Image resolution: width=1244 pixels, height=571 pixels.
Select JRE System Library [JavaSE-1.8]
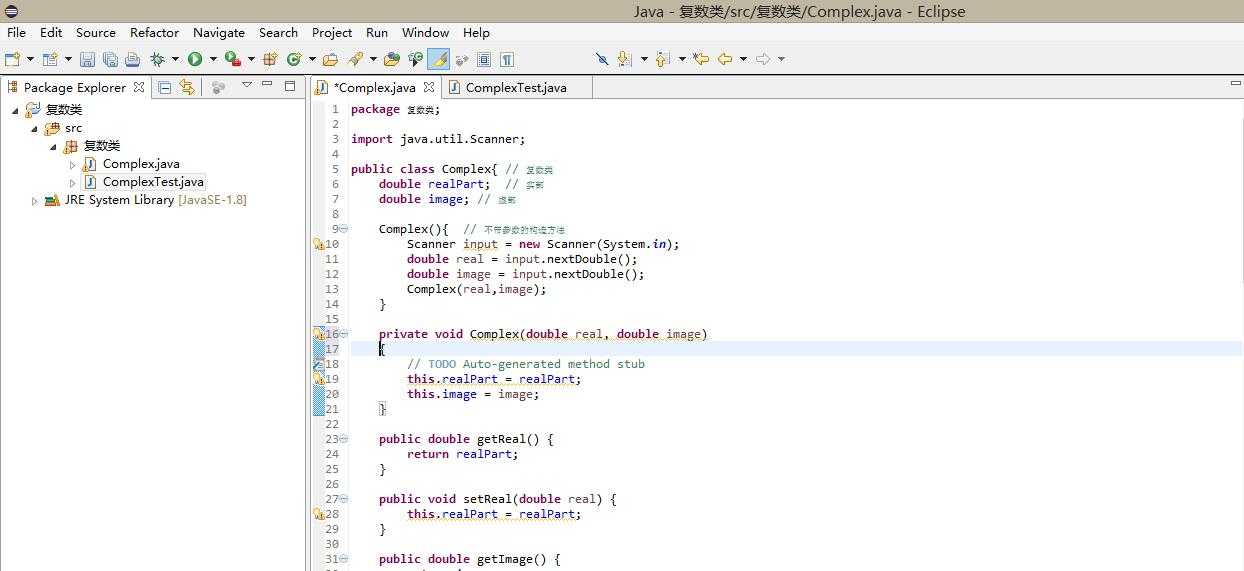coord(155,200)
